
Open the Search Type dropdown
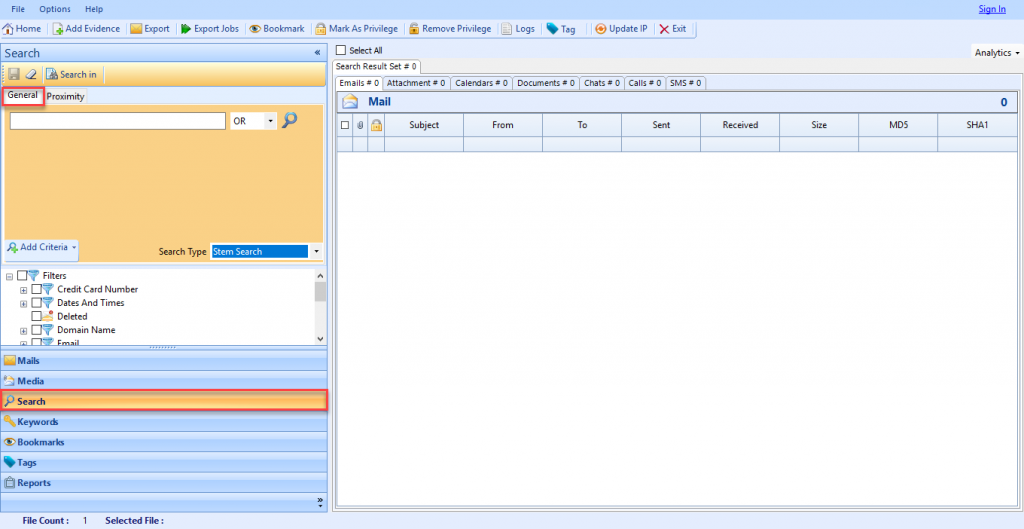pos(316,252)
